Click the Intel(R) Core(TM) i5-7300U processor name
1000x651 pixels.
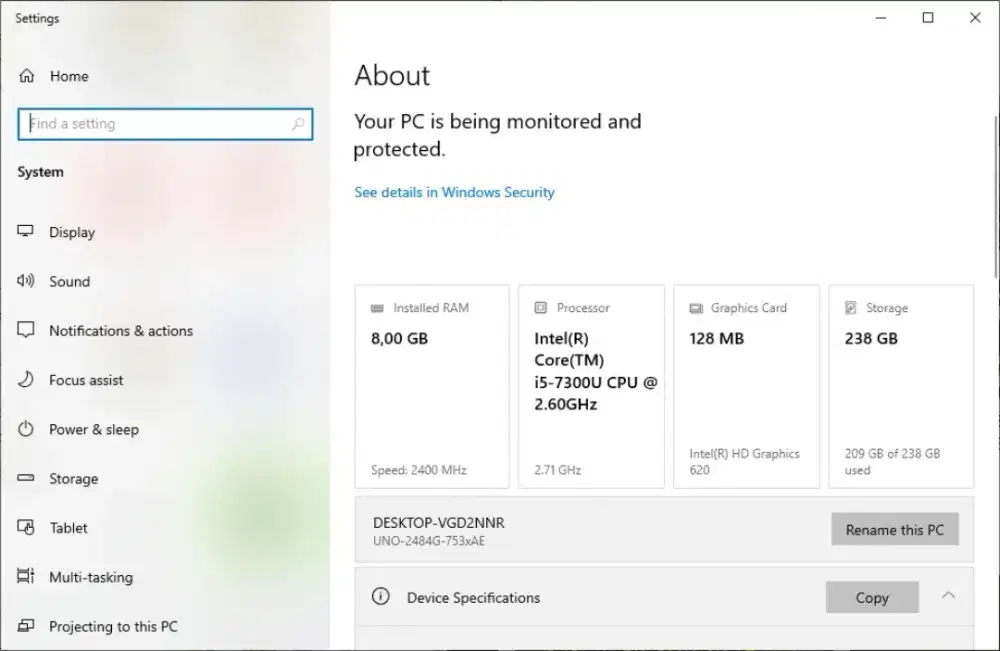[596, 371]
